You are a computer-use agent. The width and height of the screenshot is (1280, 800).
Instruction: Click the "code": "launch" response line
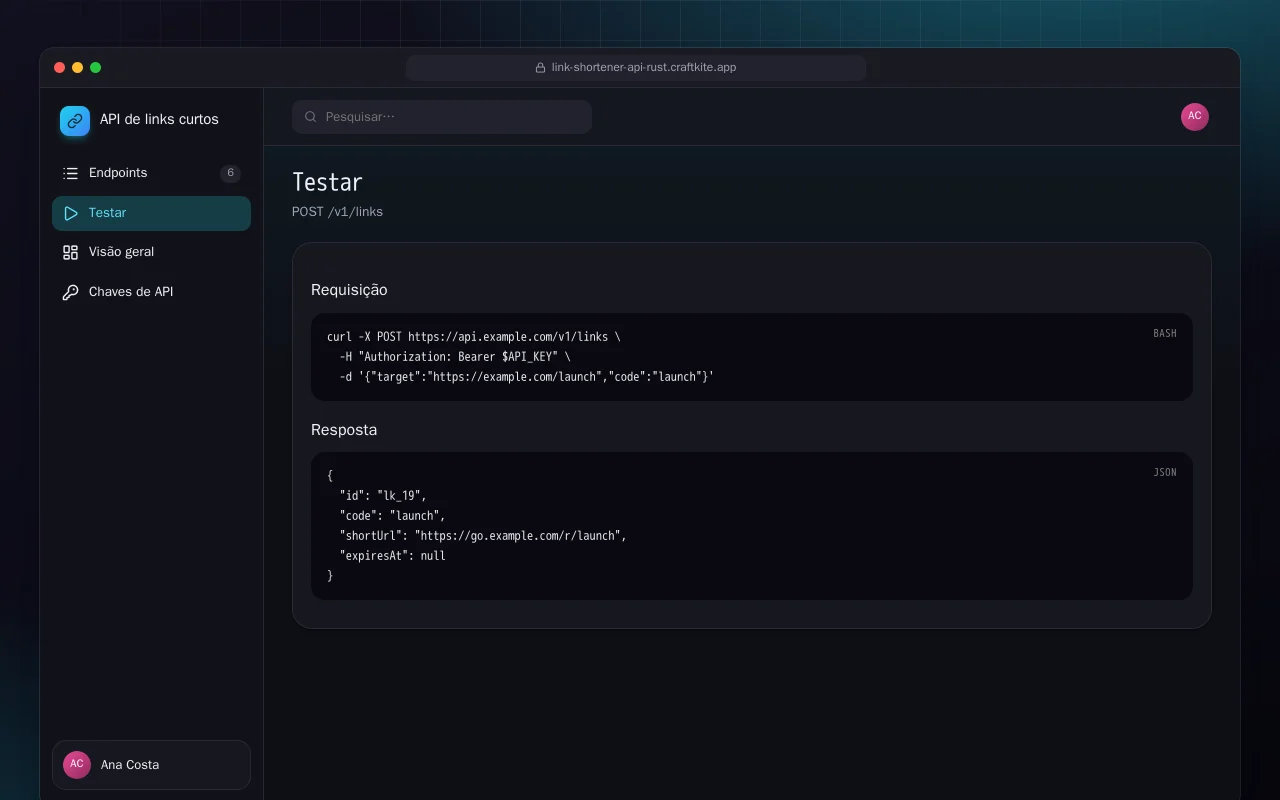click(392, 516)
